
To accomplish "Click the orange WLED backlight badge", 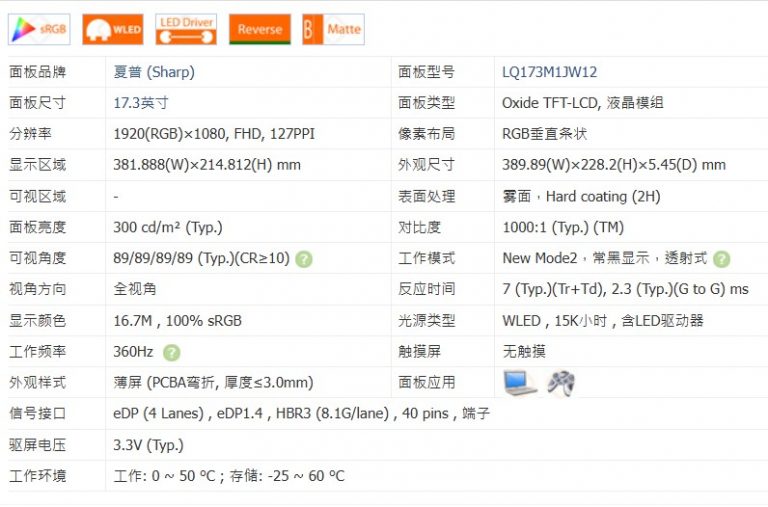I will point(112,30).
